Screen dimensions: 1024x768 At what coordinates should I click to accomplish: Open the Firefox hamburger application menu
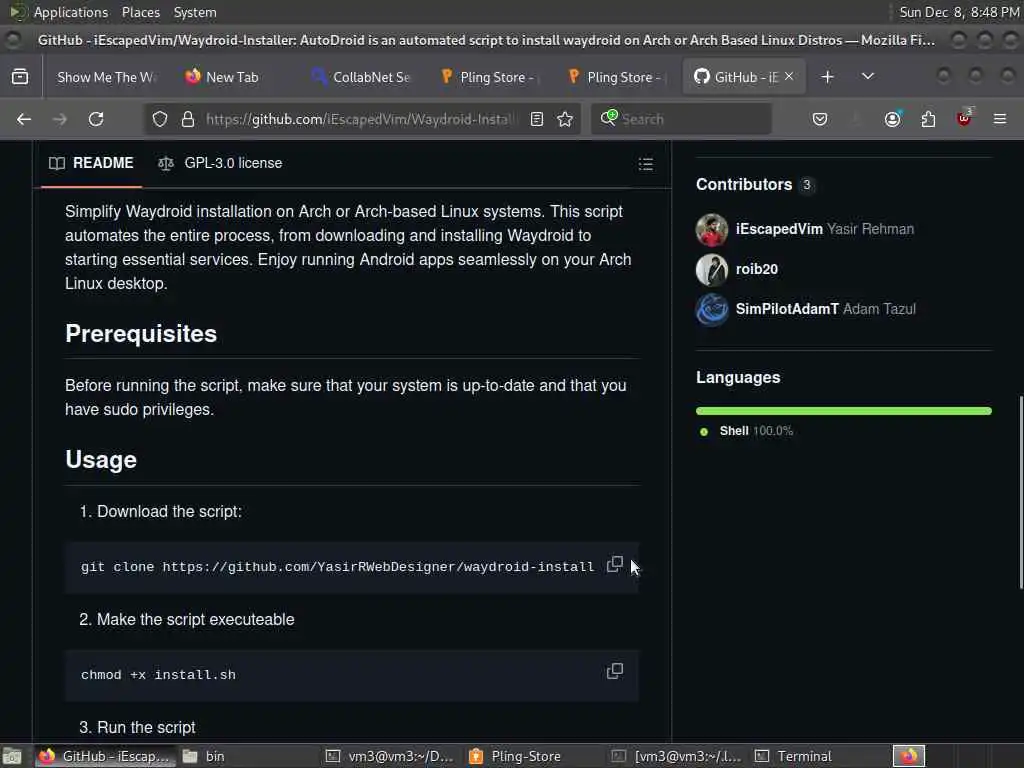coord(1000,119)
